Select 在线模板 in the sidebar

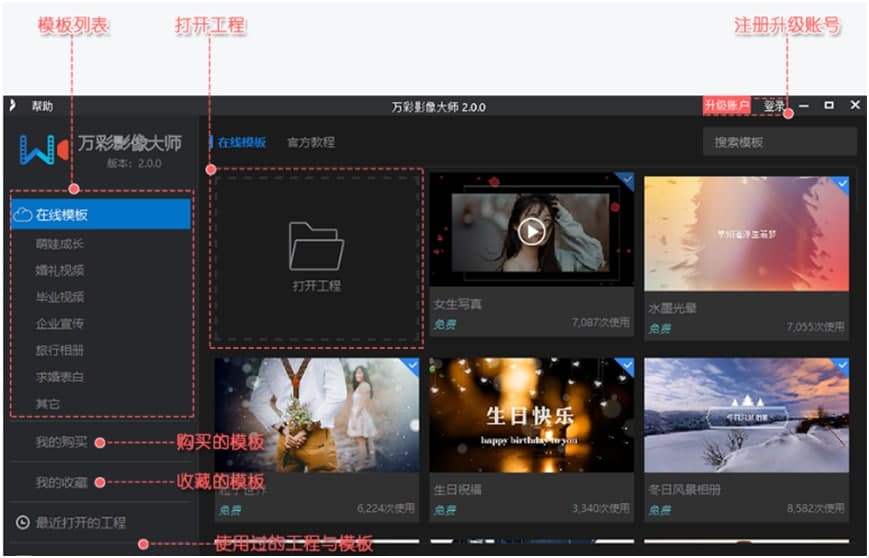pyautogui.click(x=101, y=214)
